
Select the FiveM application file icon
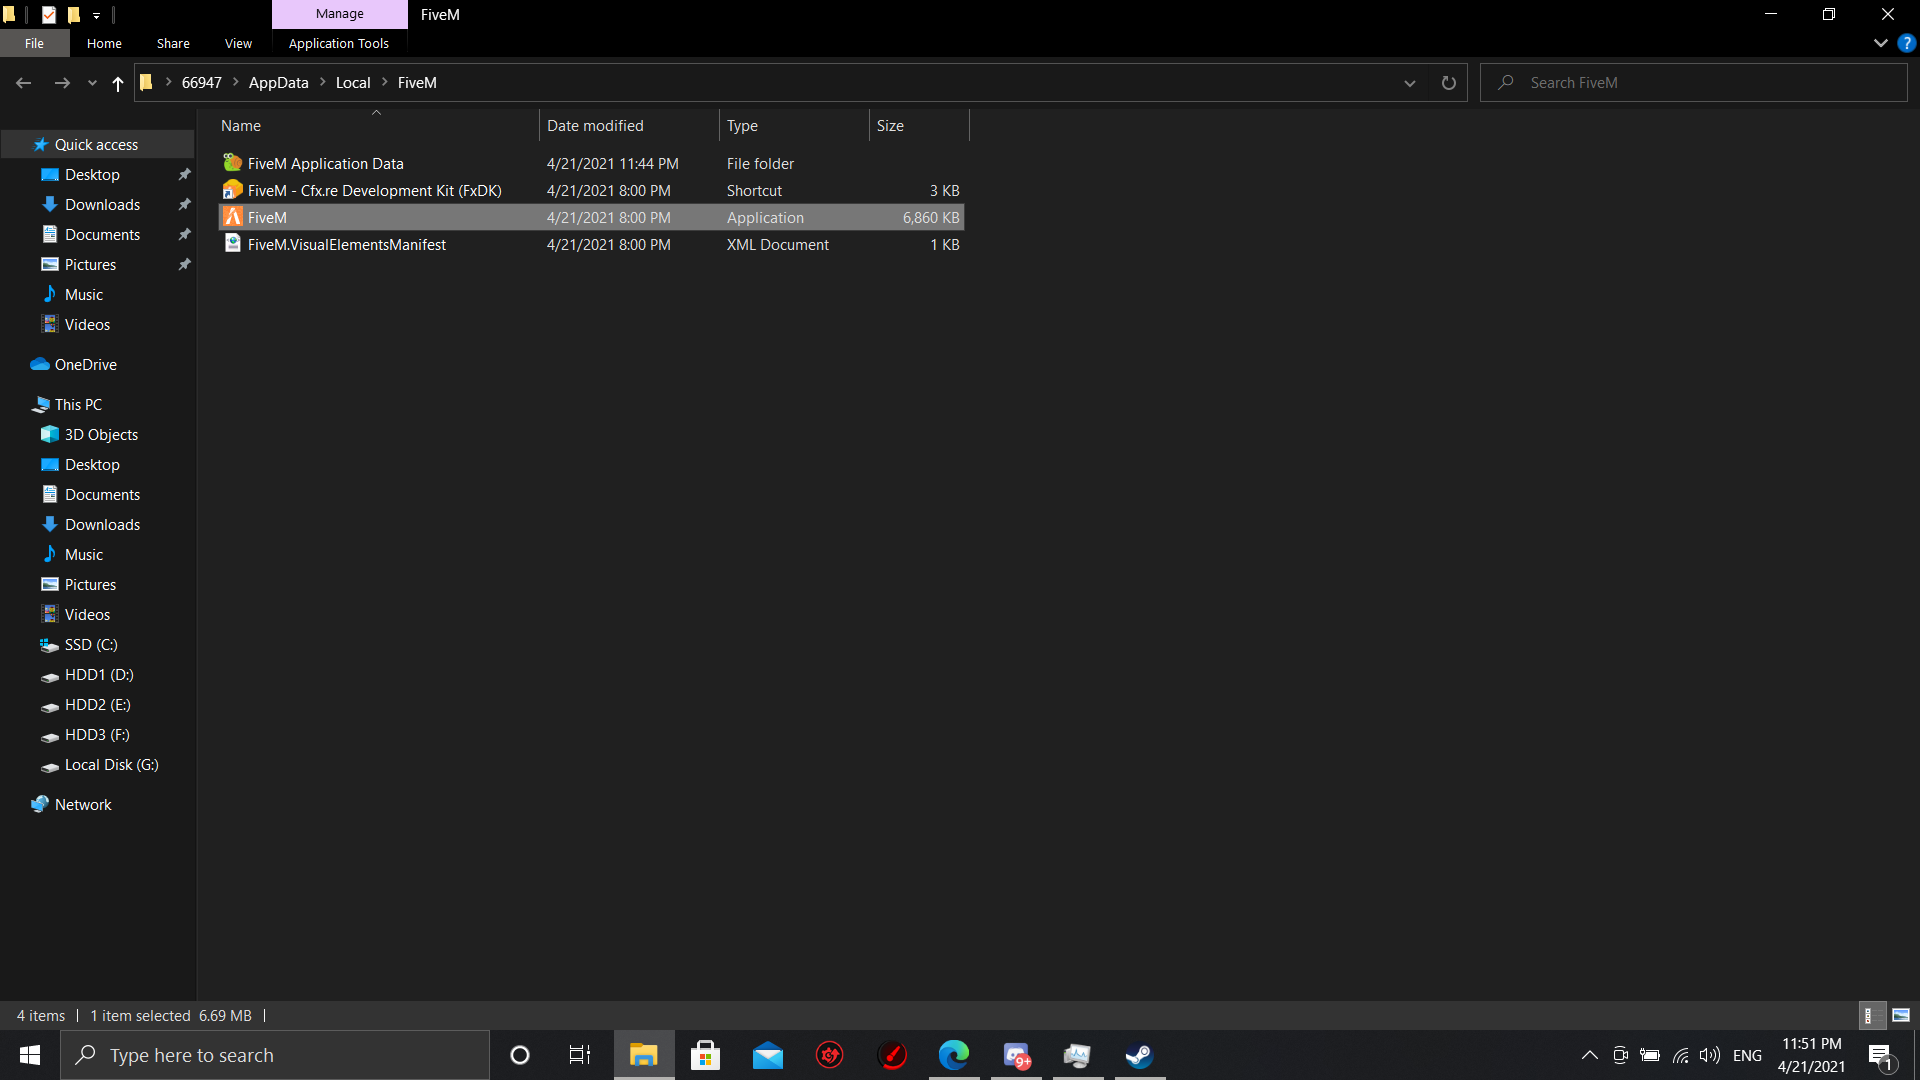[233, 217]
